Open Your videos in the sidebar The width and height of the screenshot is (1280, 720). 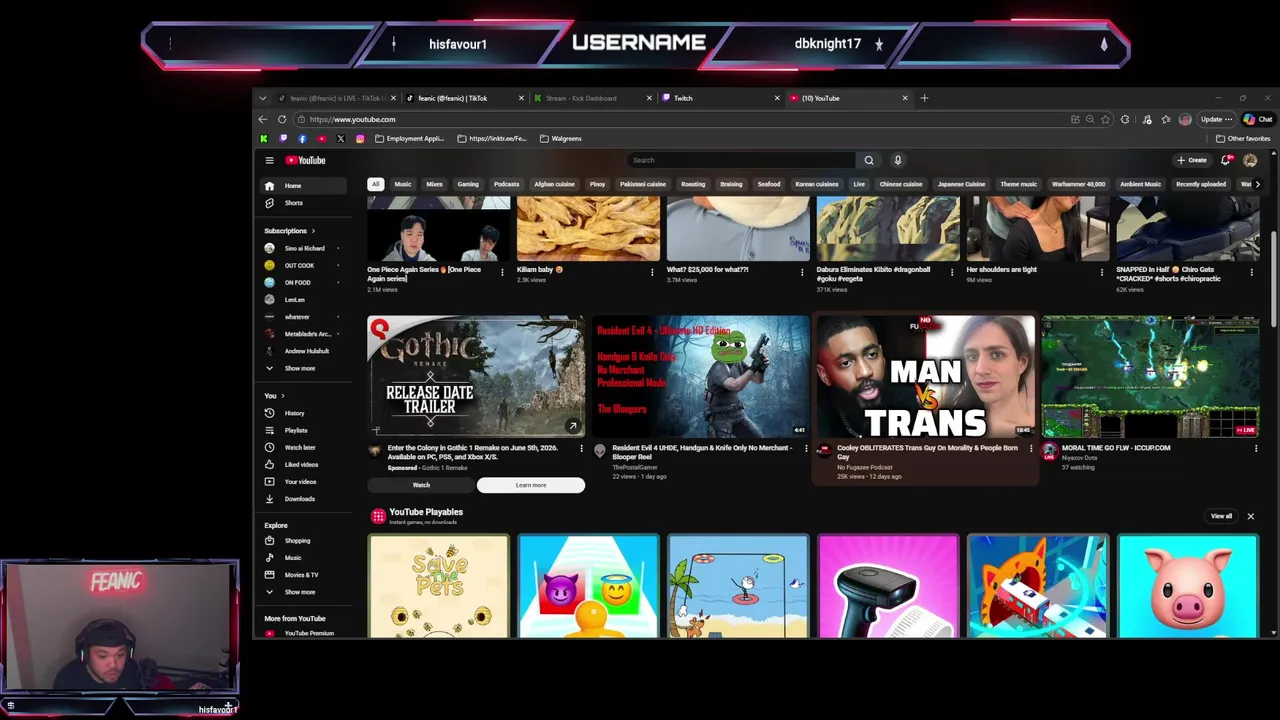(x=304, y=481)
